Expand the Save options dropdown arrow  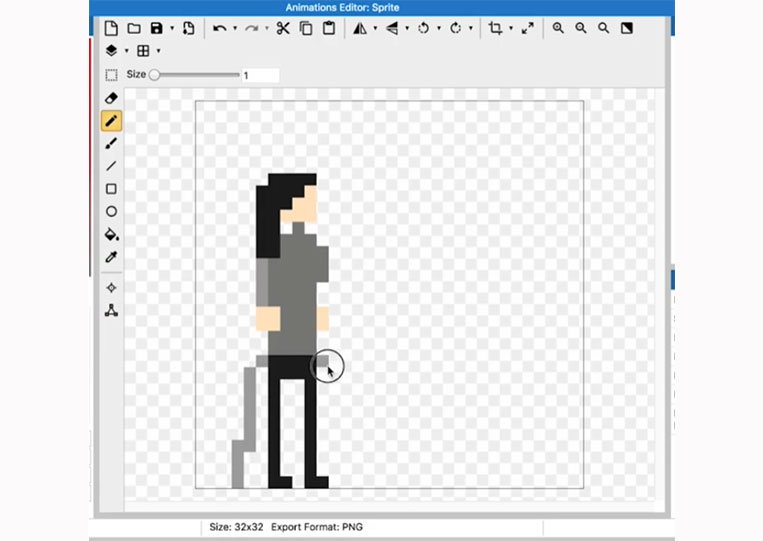(172, 28)
